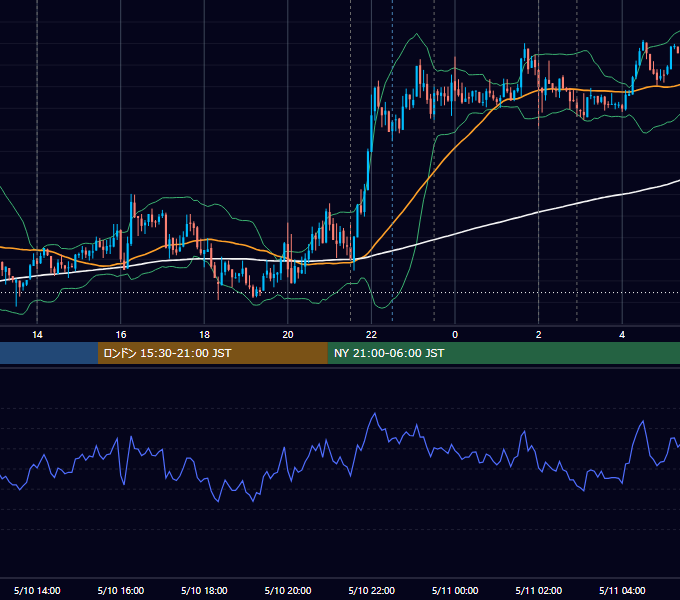Click the 5/11 00:00 date label
680x600 pixels.
[455, 590]
